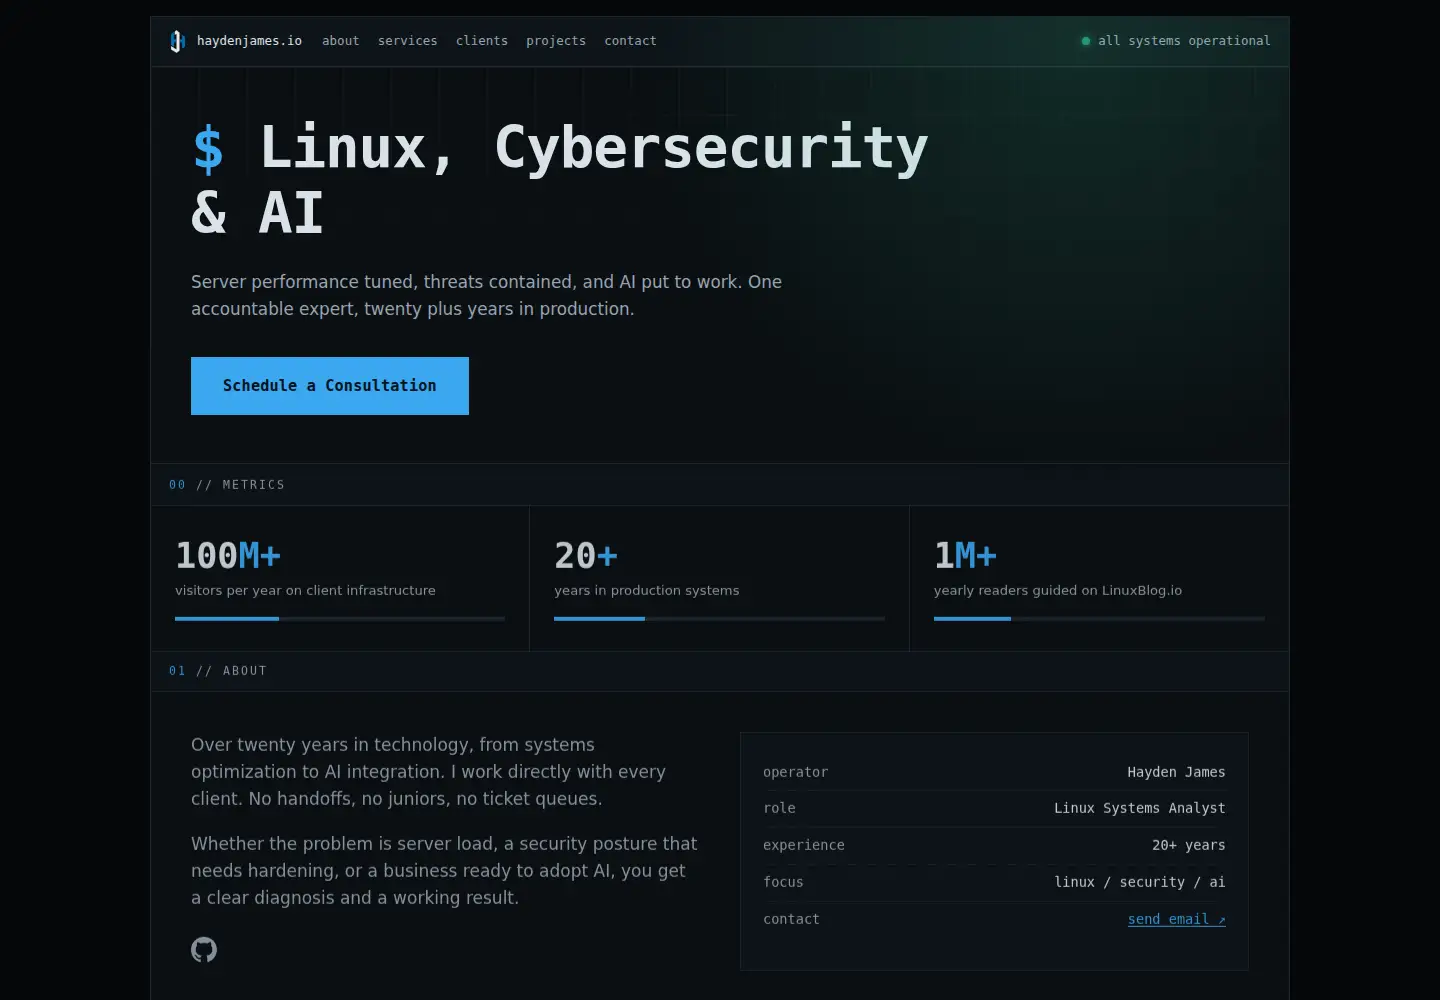Click the '1M+' metric value
Image resolution: width=1440 pixels, height=1000 pixels.
[965, 555]
